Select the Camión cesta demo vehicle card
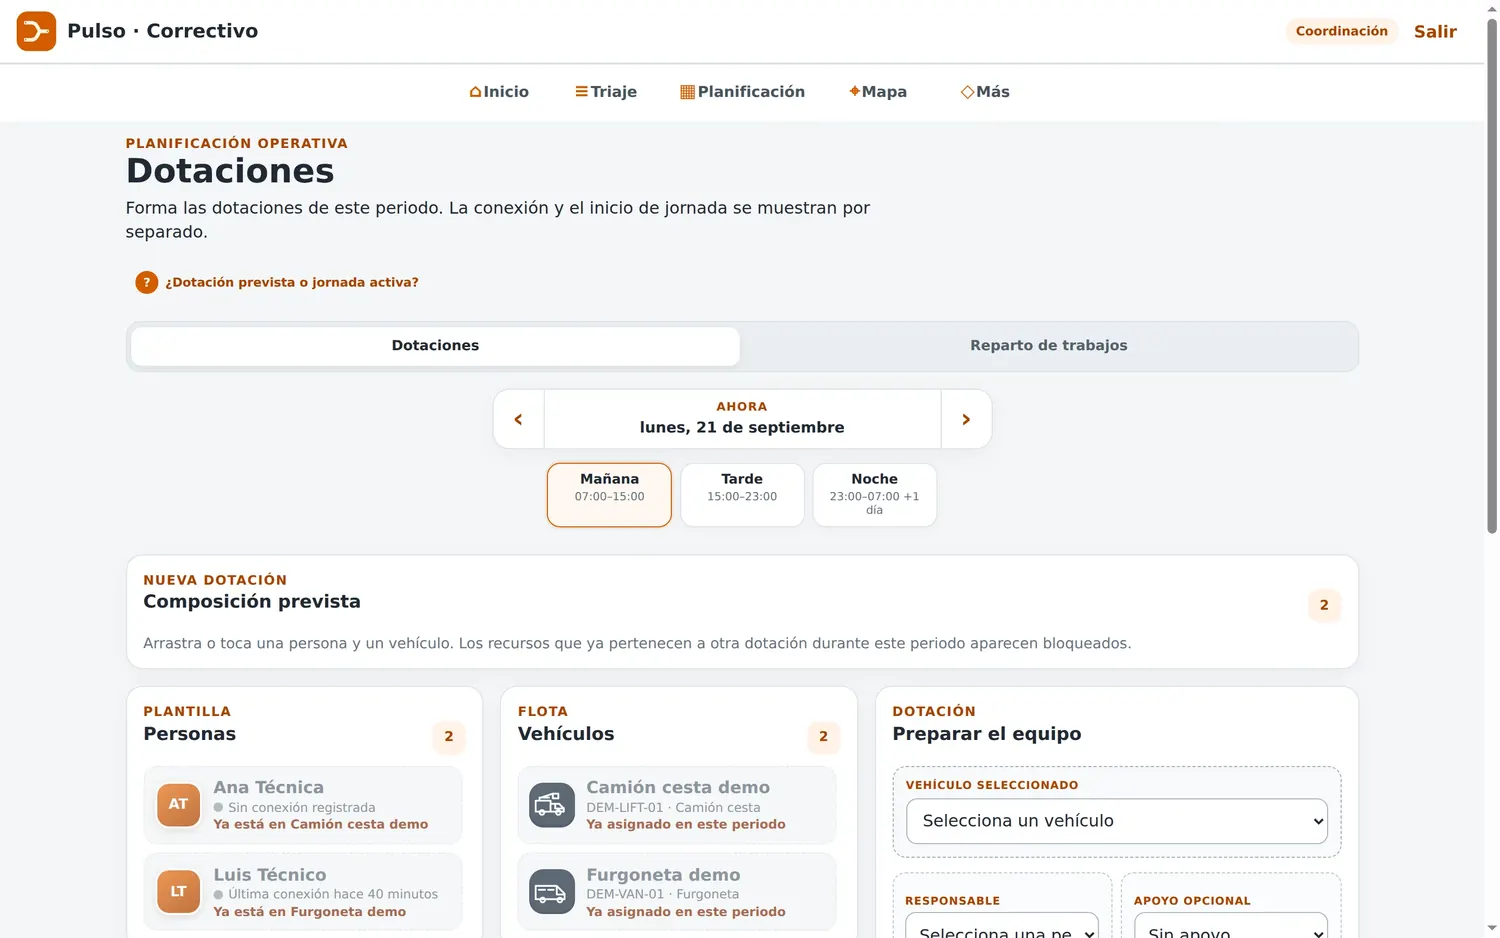This screenshot has height=938, width=1500. pos(677,805)
